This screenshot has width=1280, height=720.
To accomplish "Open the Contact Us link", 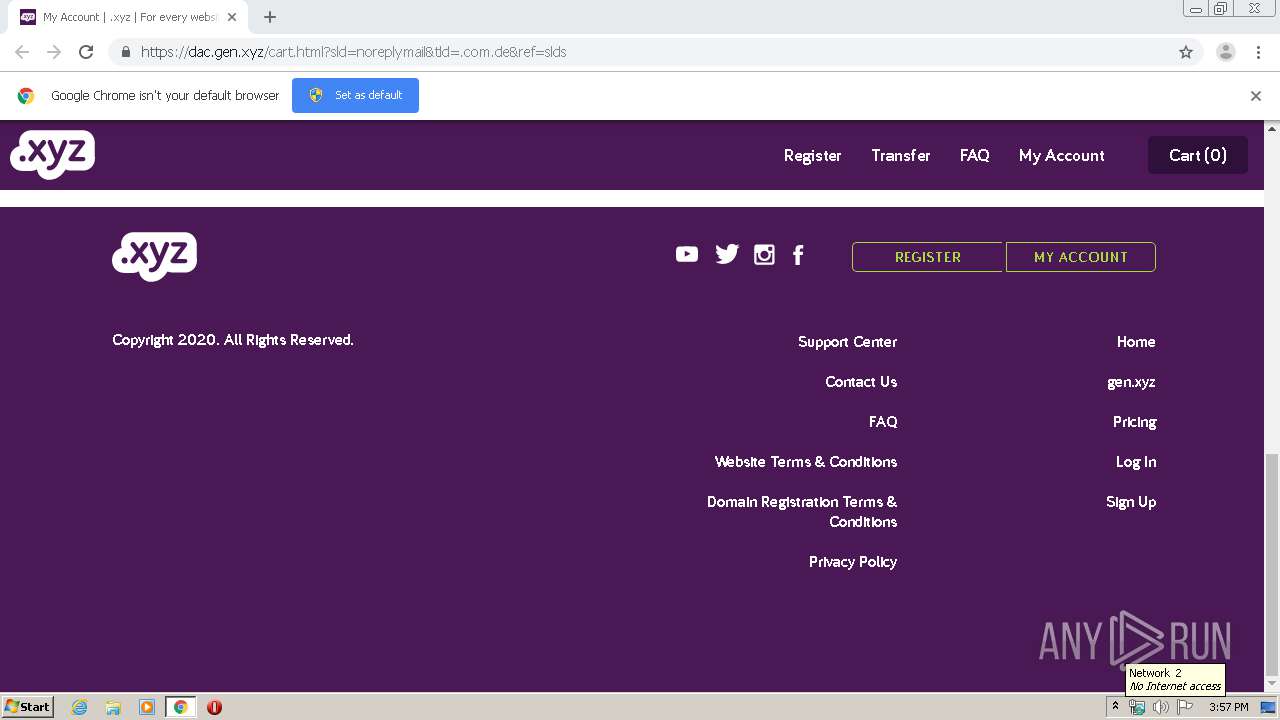I will (x=861, y=382).
